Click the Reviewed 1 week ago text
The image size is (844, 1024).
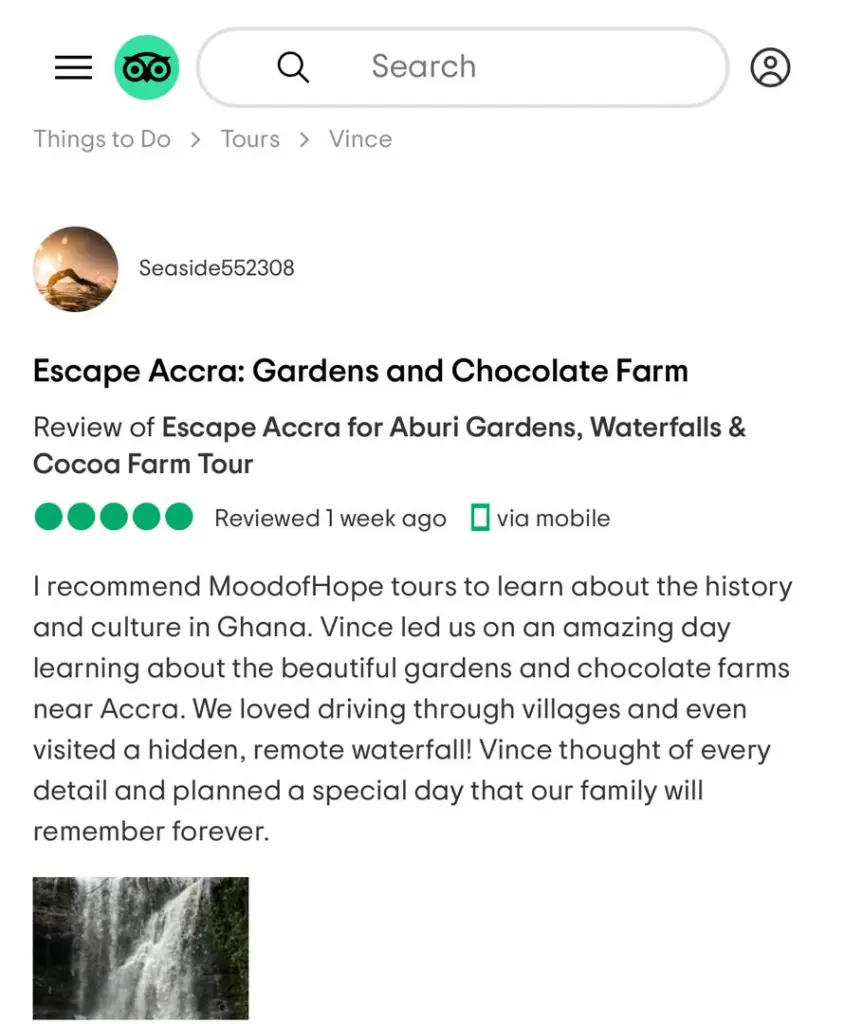(331, 519)
